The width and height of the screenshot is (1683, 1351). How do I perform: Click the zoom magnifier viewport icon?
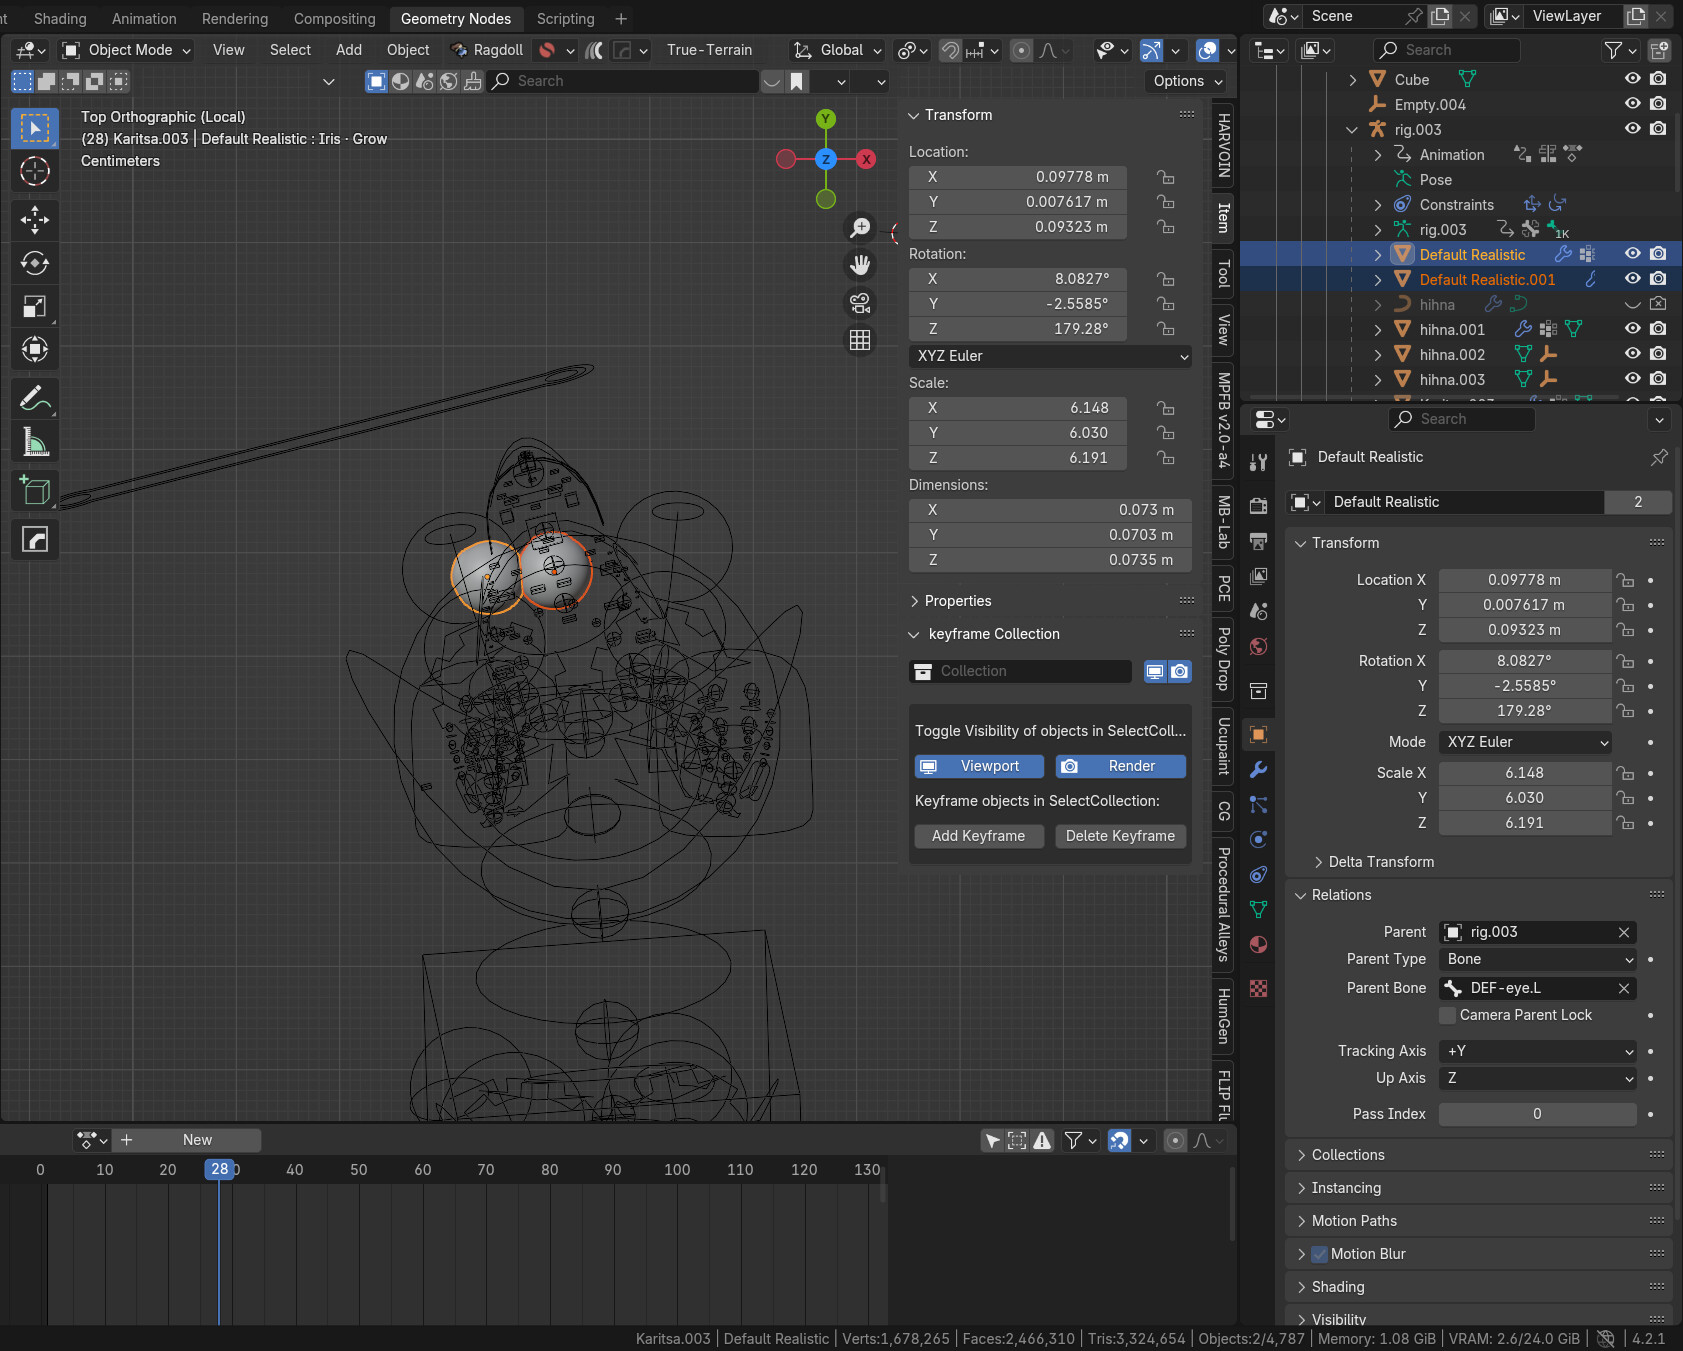pyautogui.click(x=860, y=228)
